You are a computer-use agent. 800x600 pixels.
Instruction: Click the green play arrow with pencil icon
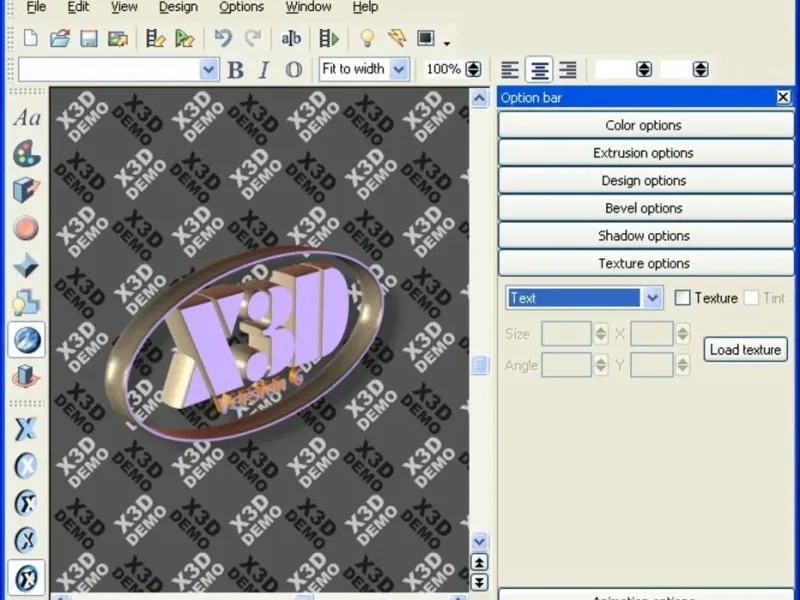(x=184, y=38)
